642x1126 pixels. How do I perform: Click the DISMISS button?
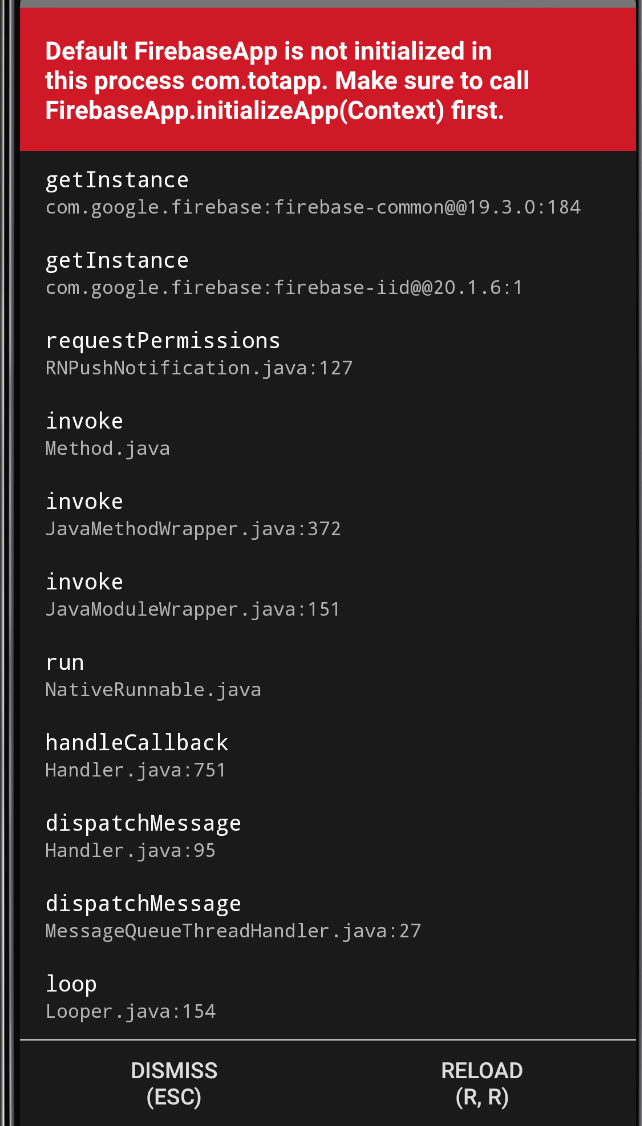174,1083
